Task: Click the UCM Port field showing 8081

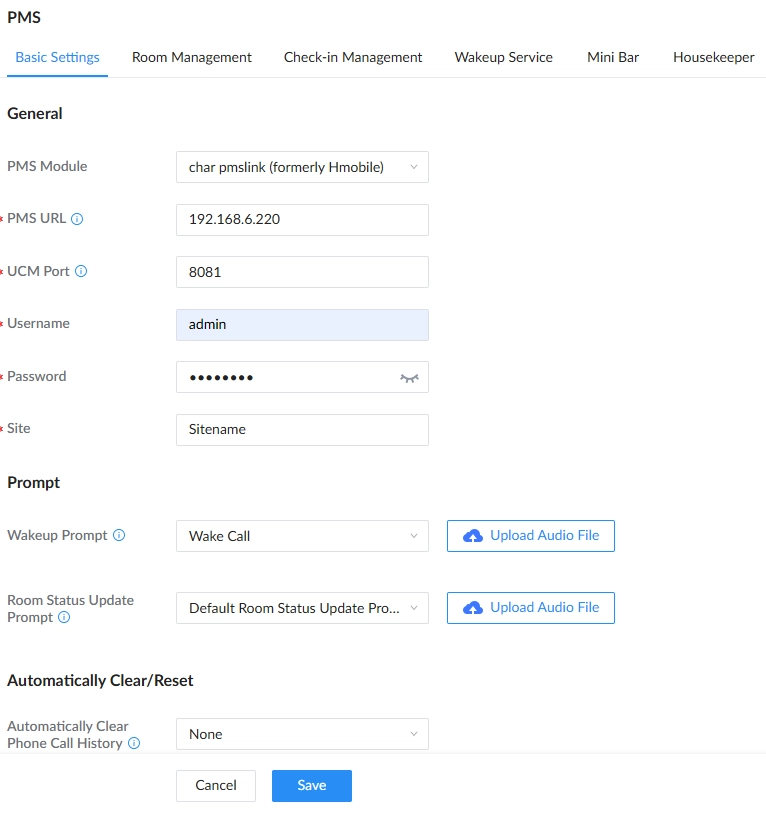Action: click(x=302, y=272)
